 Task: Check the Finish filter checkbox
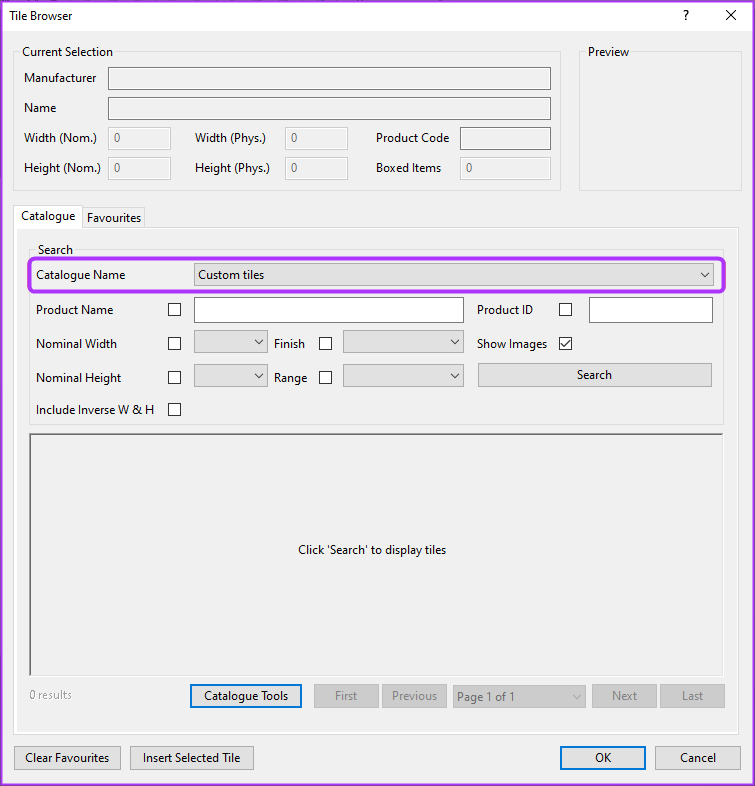325,344
